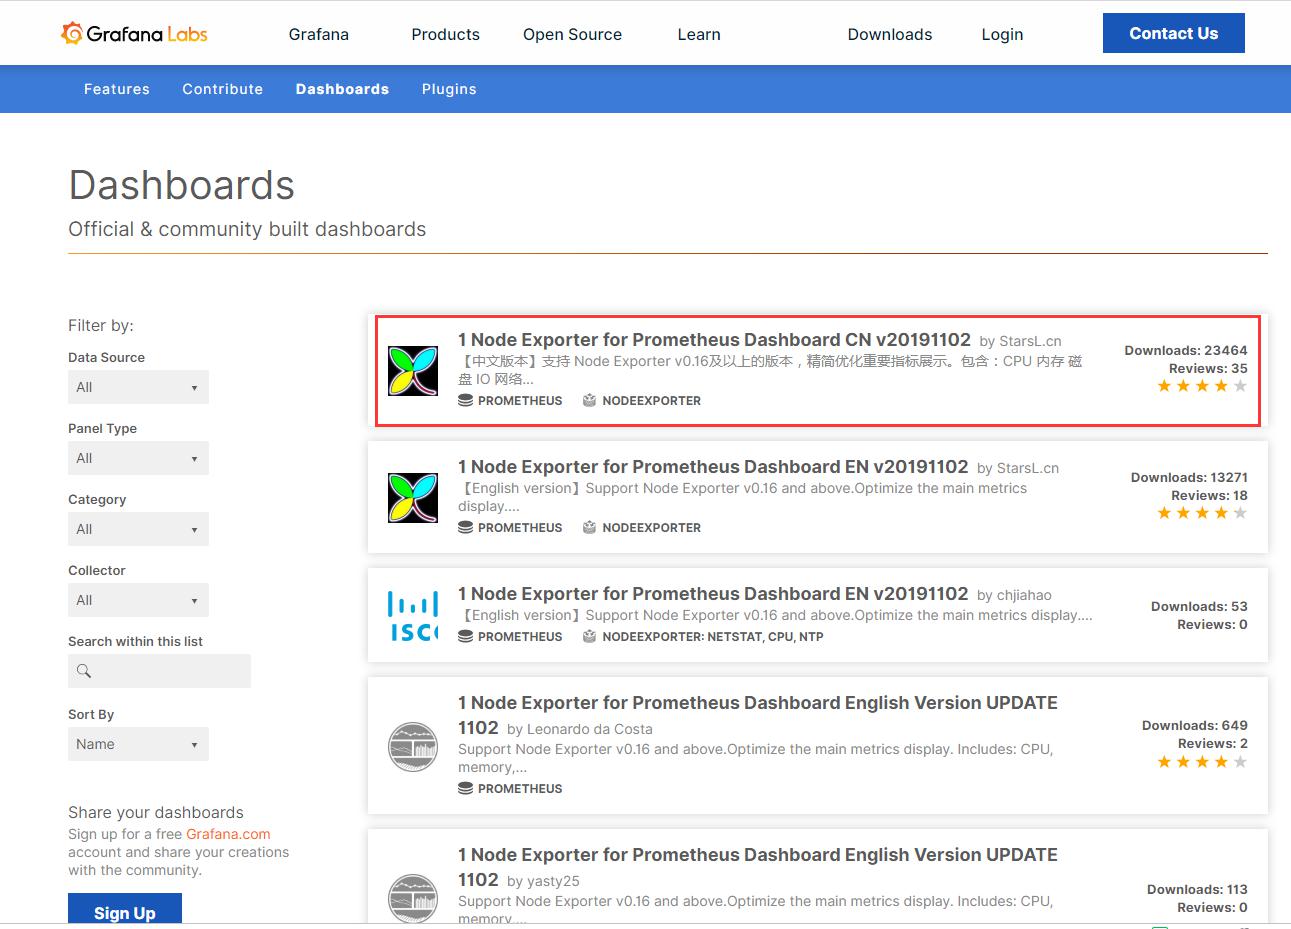Open the Leonardo da Costa dashboard title
1291x929 pixels.
click(758, 715)
